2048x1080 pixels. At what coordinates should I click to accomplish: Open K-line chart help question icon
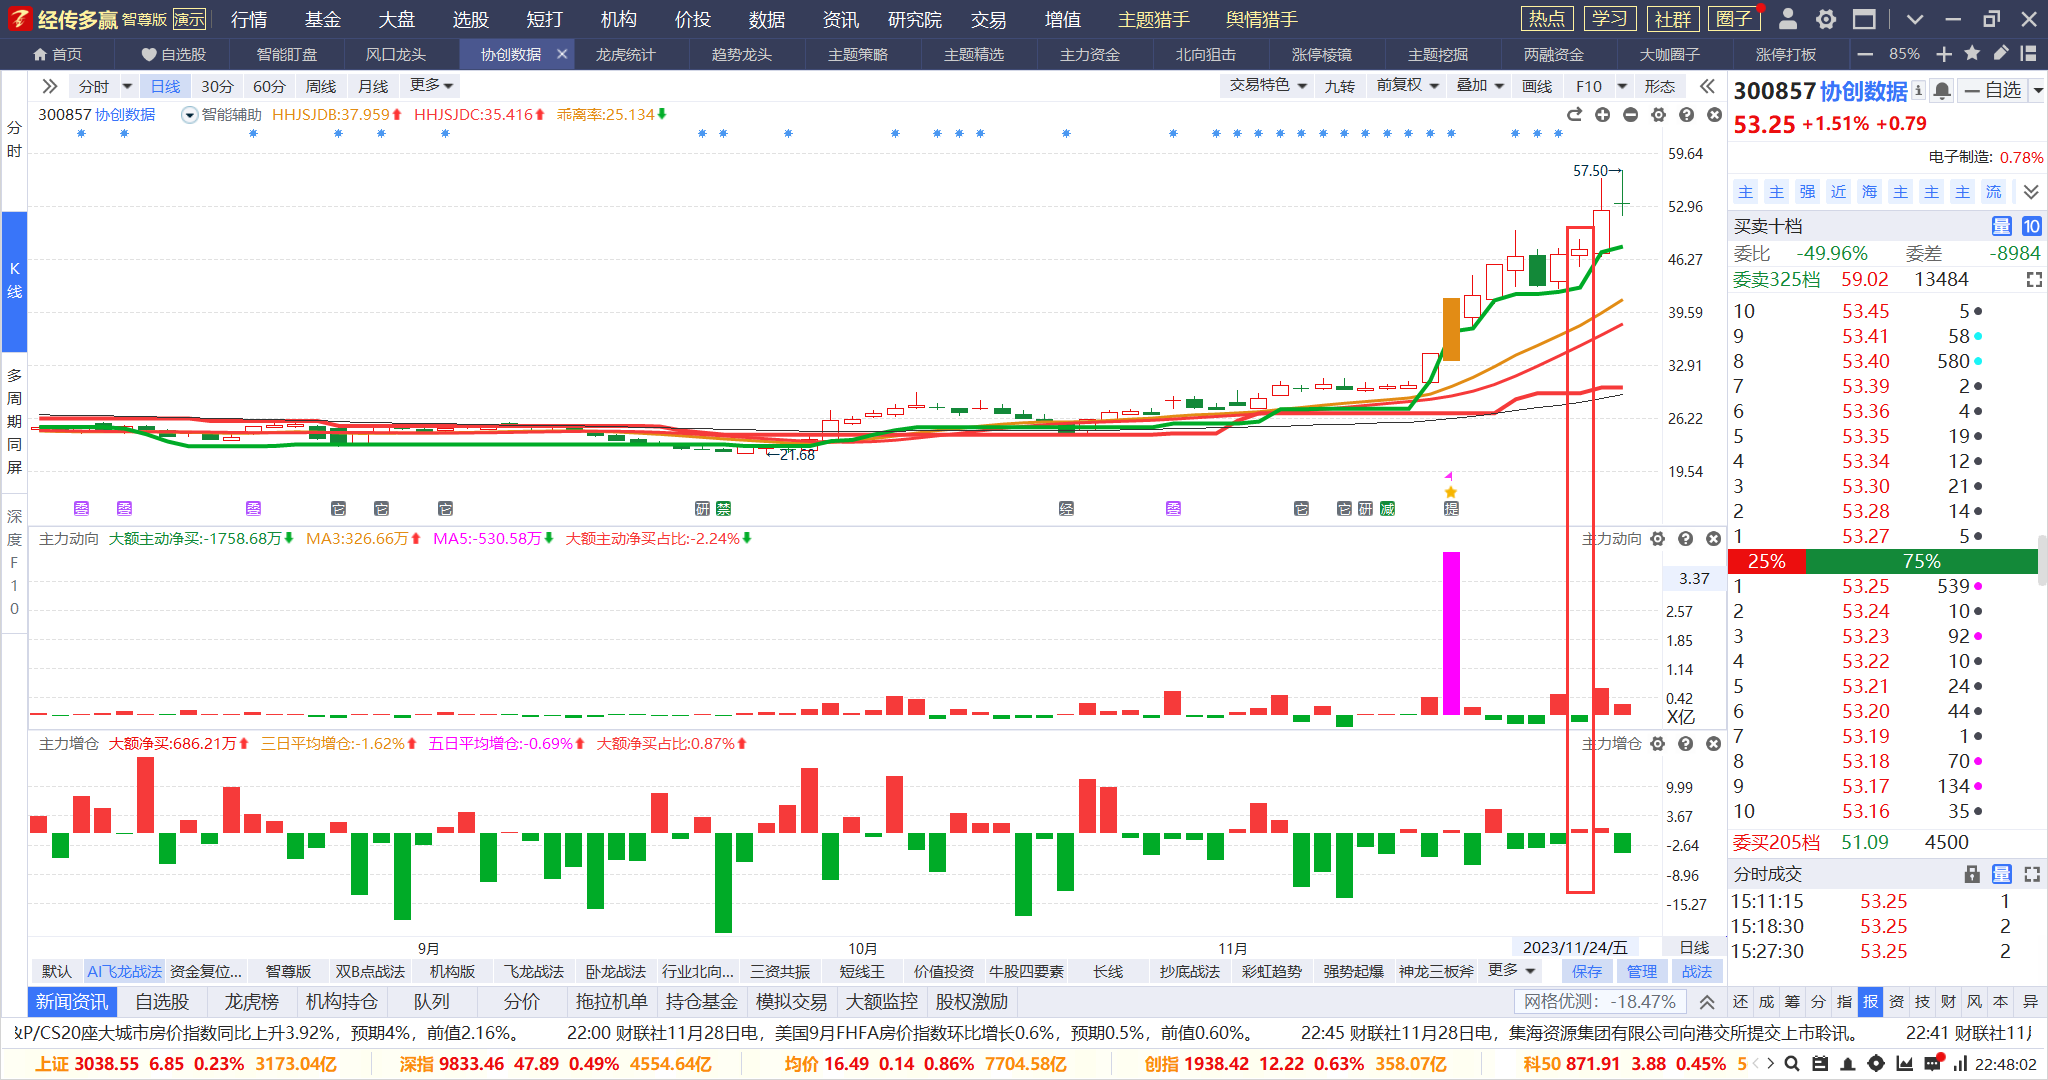coord(1686,115)
